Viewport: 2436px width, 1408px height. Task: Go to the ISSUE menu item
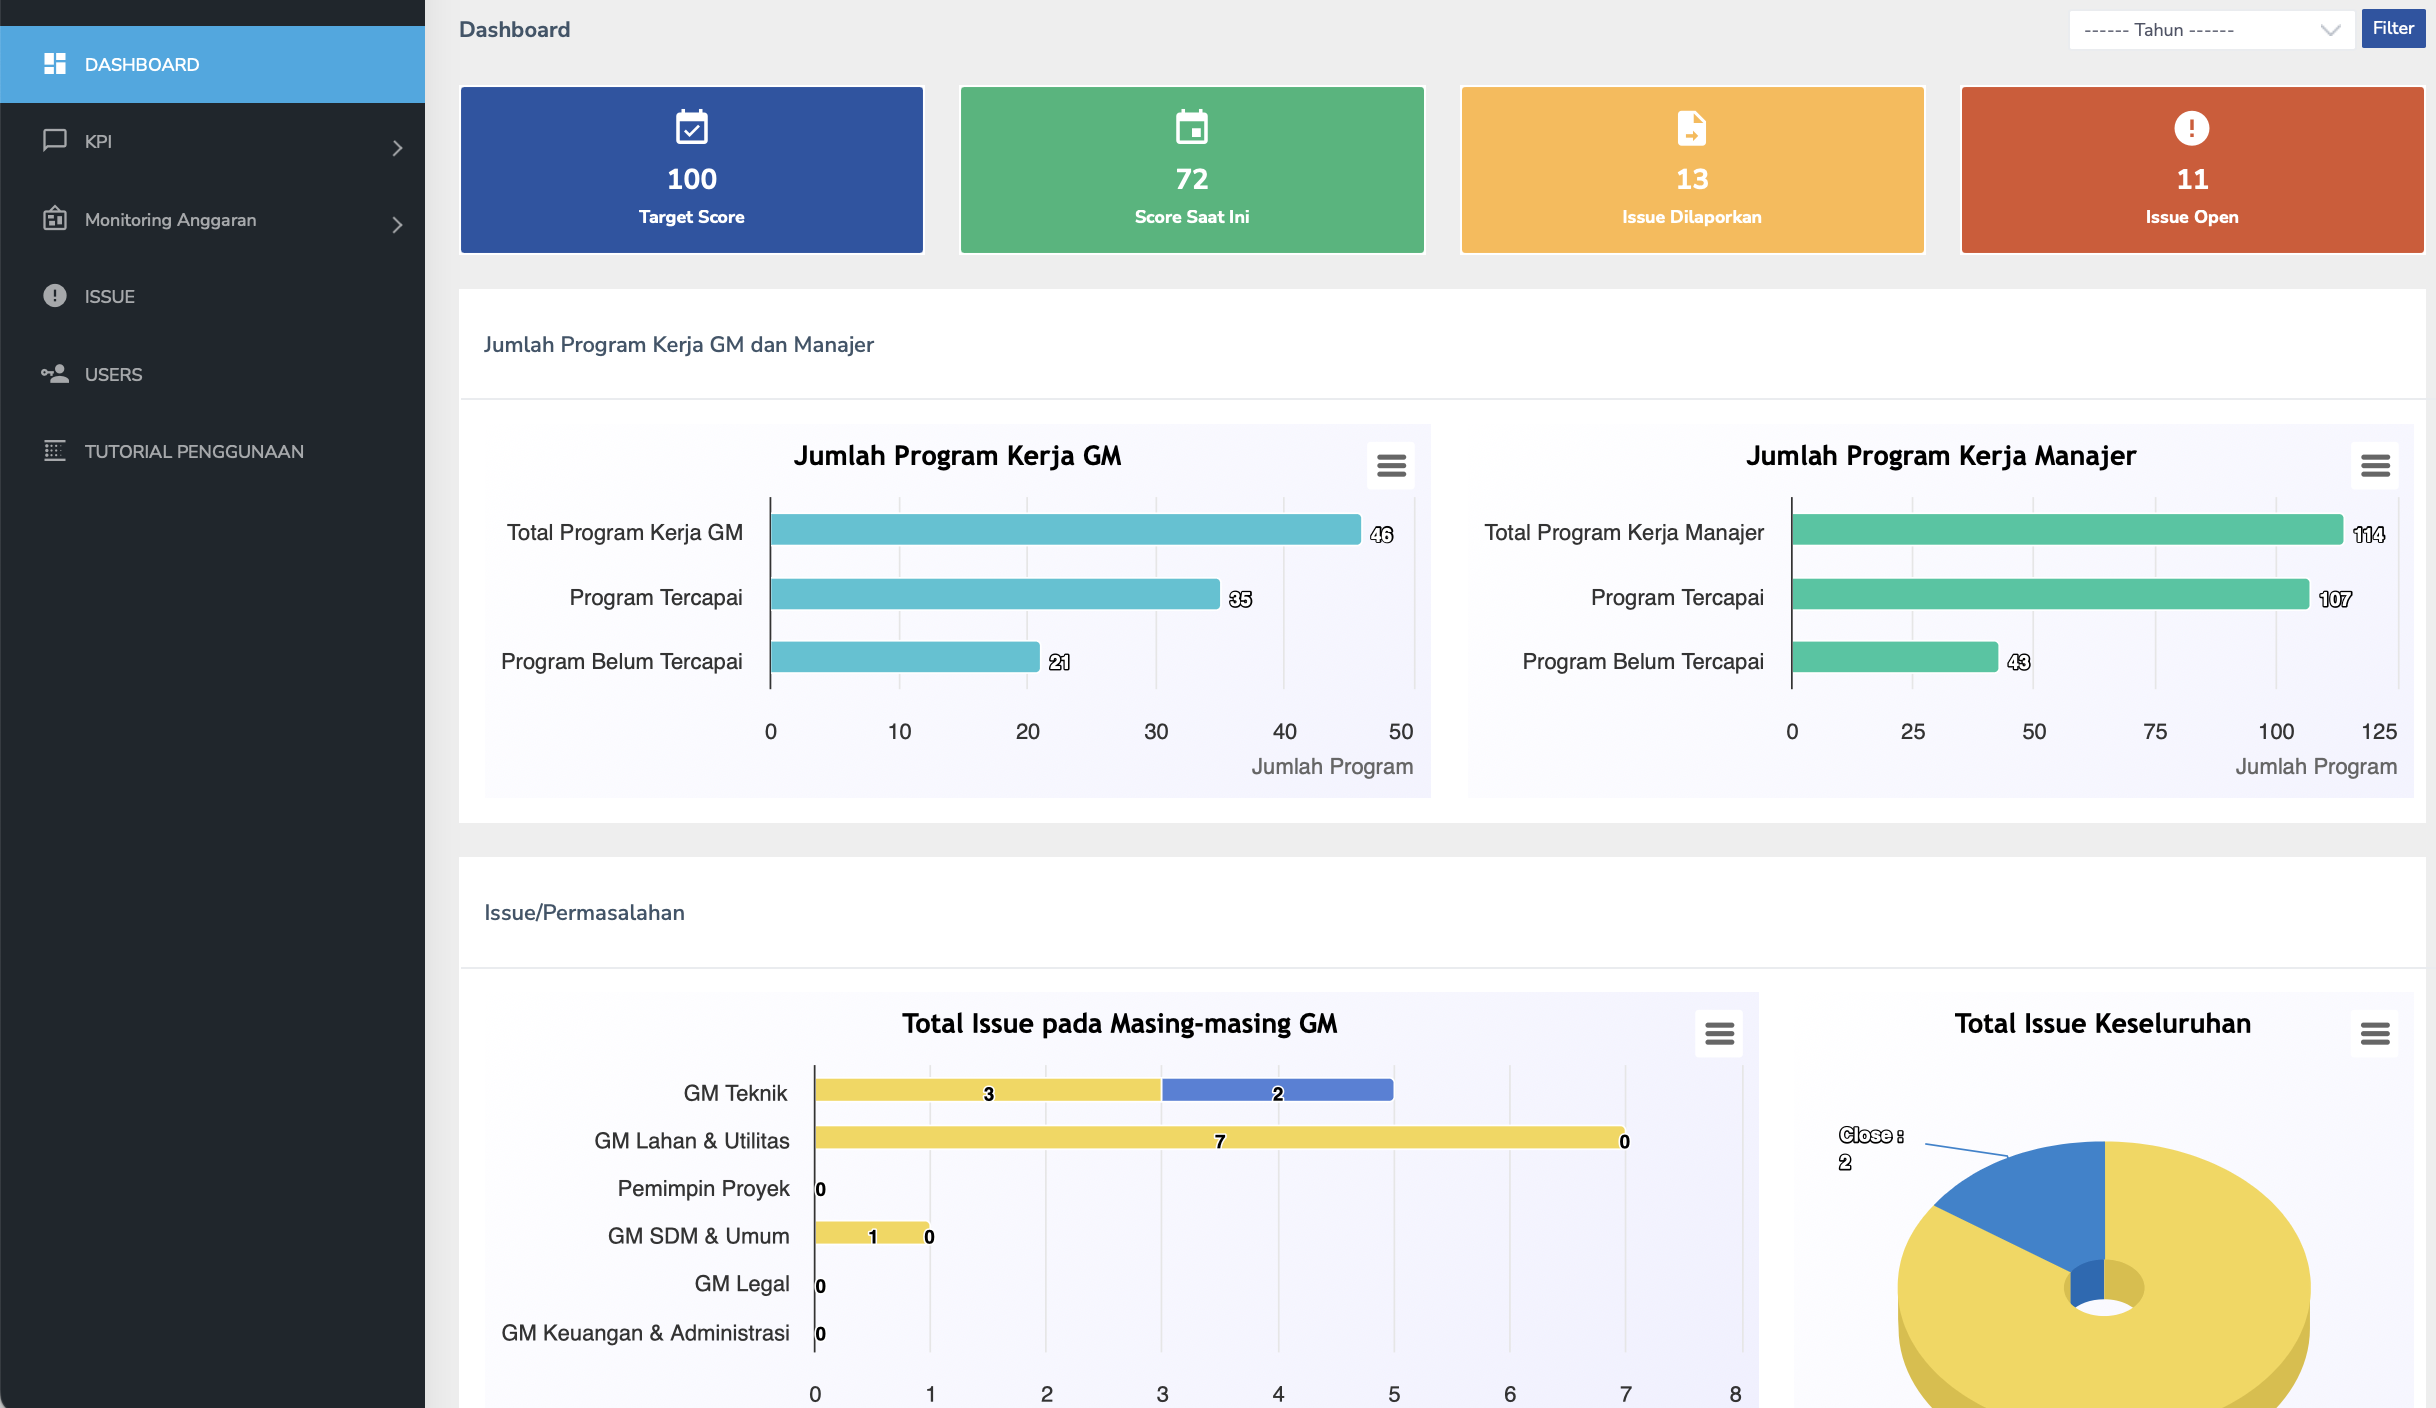click(x=110, y=297)
